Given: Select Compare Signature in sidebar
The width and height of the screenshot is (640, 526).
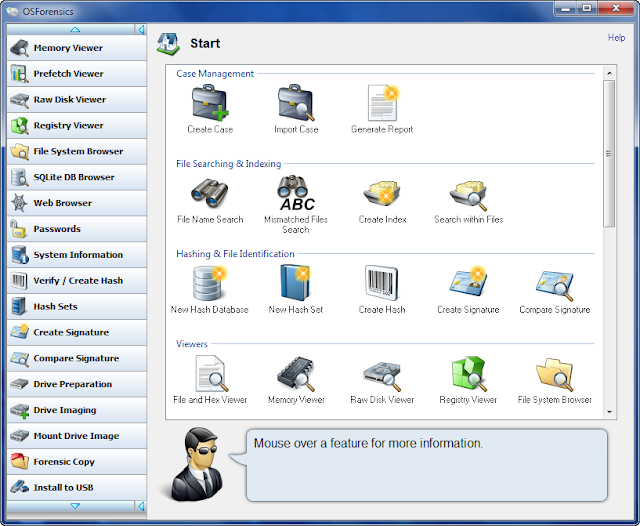Looking at the screenshot, I should pyautogui.click(x=77, y=358).
